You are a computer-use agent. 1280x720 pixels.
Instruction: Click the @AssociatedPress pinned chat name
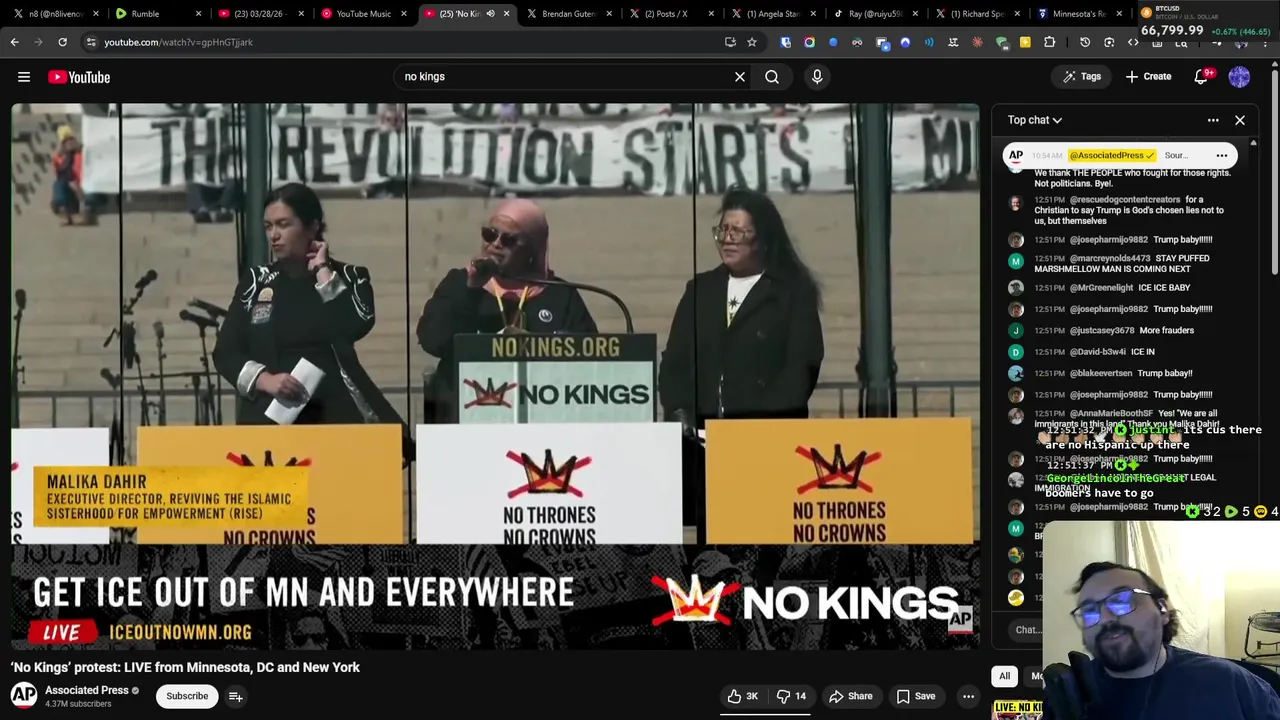point(1112,155)
